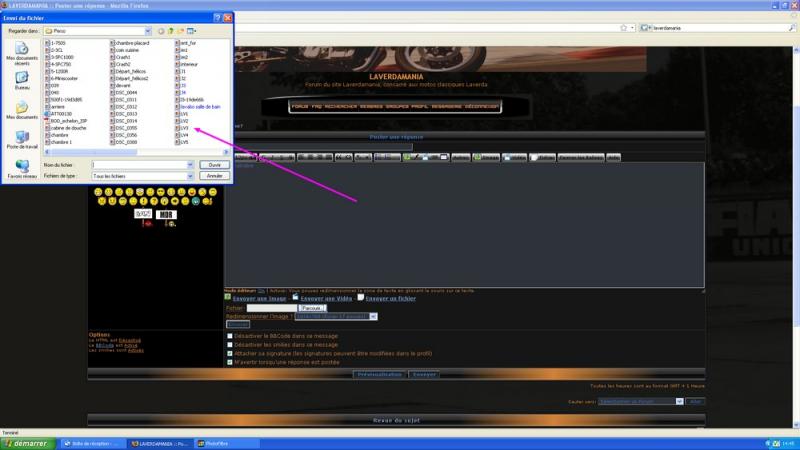This screenshot has width=800, height=450.
Task: Open the Firefox address bar history dropdown arrow
Action: click(632, 28)
